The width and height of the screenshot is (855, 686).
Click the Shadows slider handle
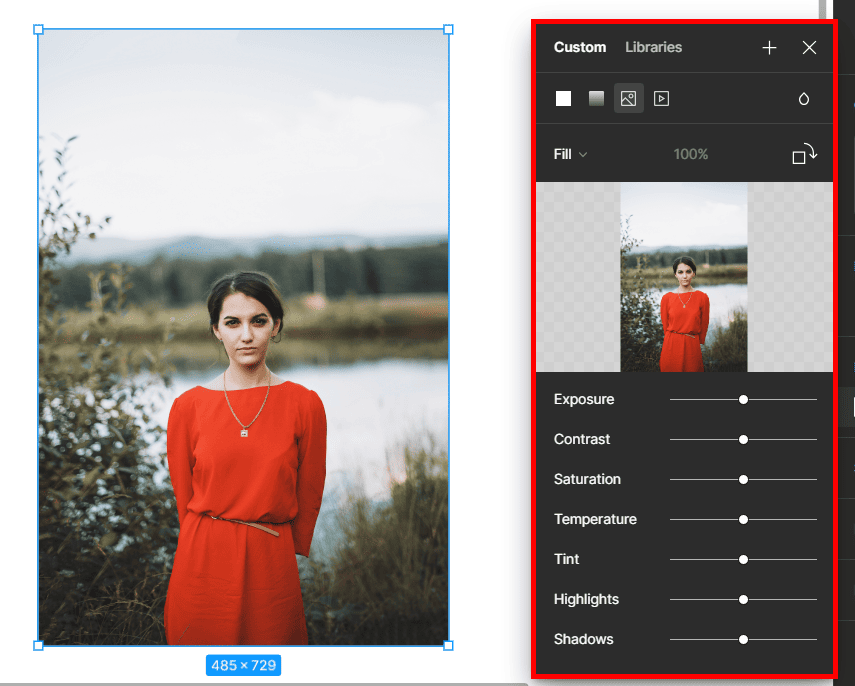743,639
